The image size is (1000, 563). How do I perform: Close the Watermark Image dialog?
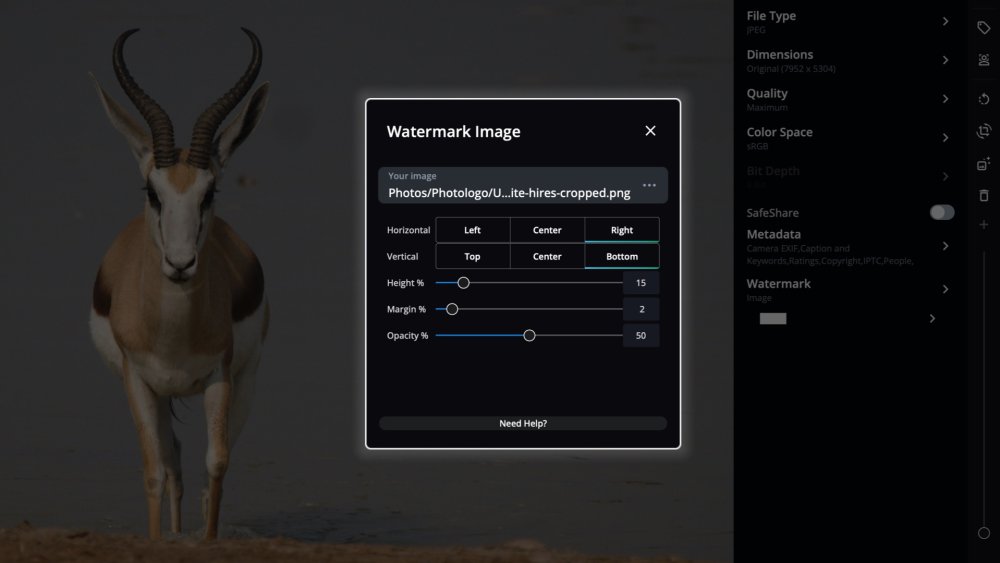click(650, 131)
